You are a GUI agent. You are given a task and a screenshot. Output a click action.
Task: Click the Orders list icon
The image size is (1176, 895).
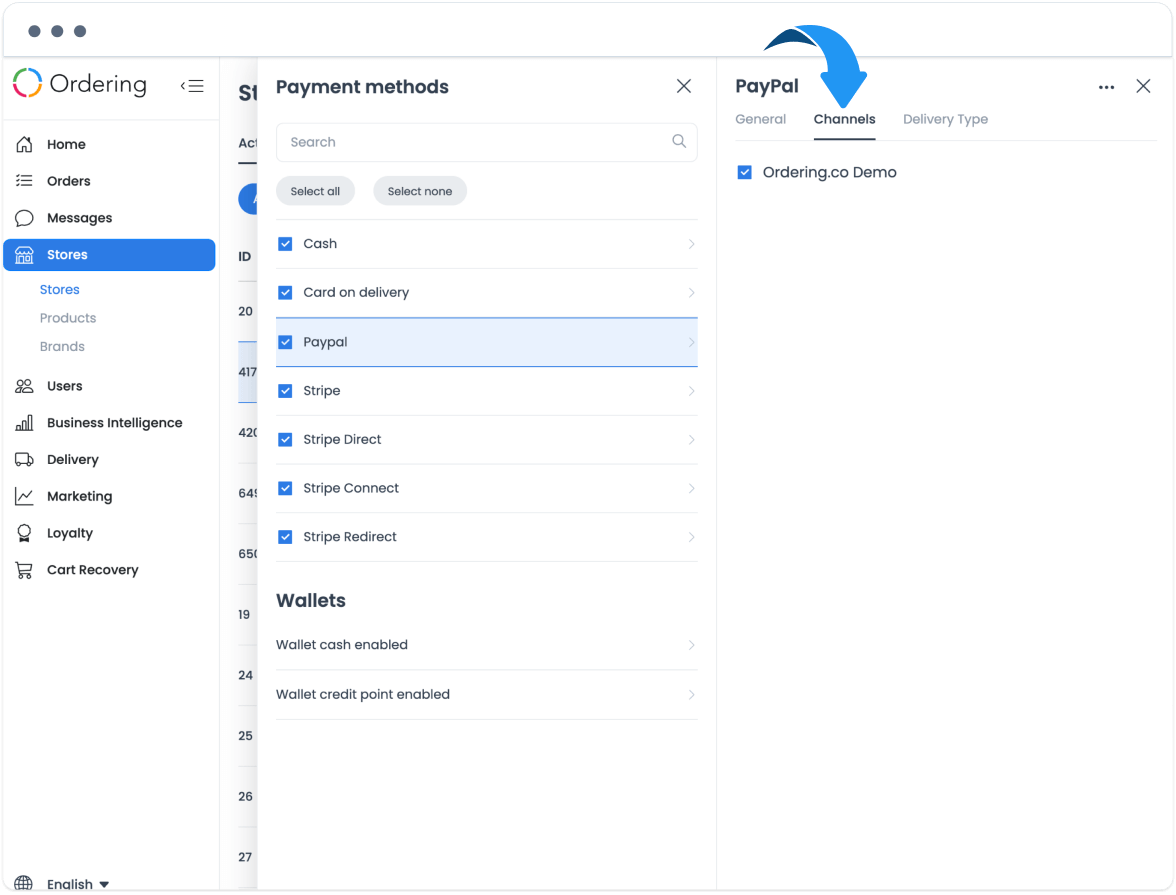tap(24, 181)
